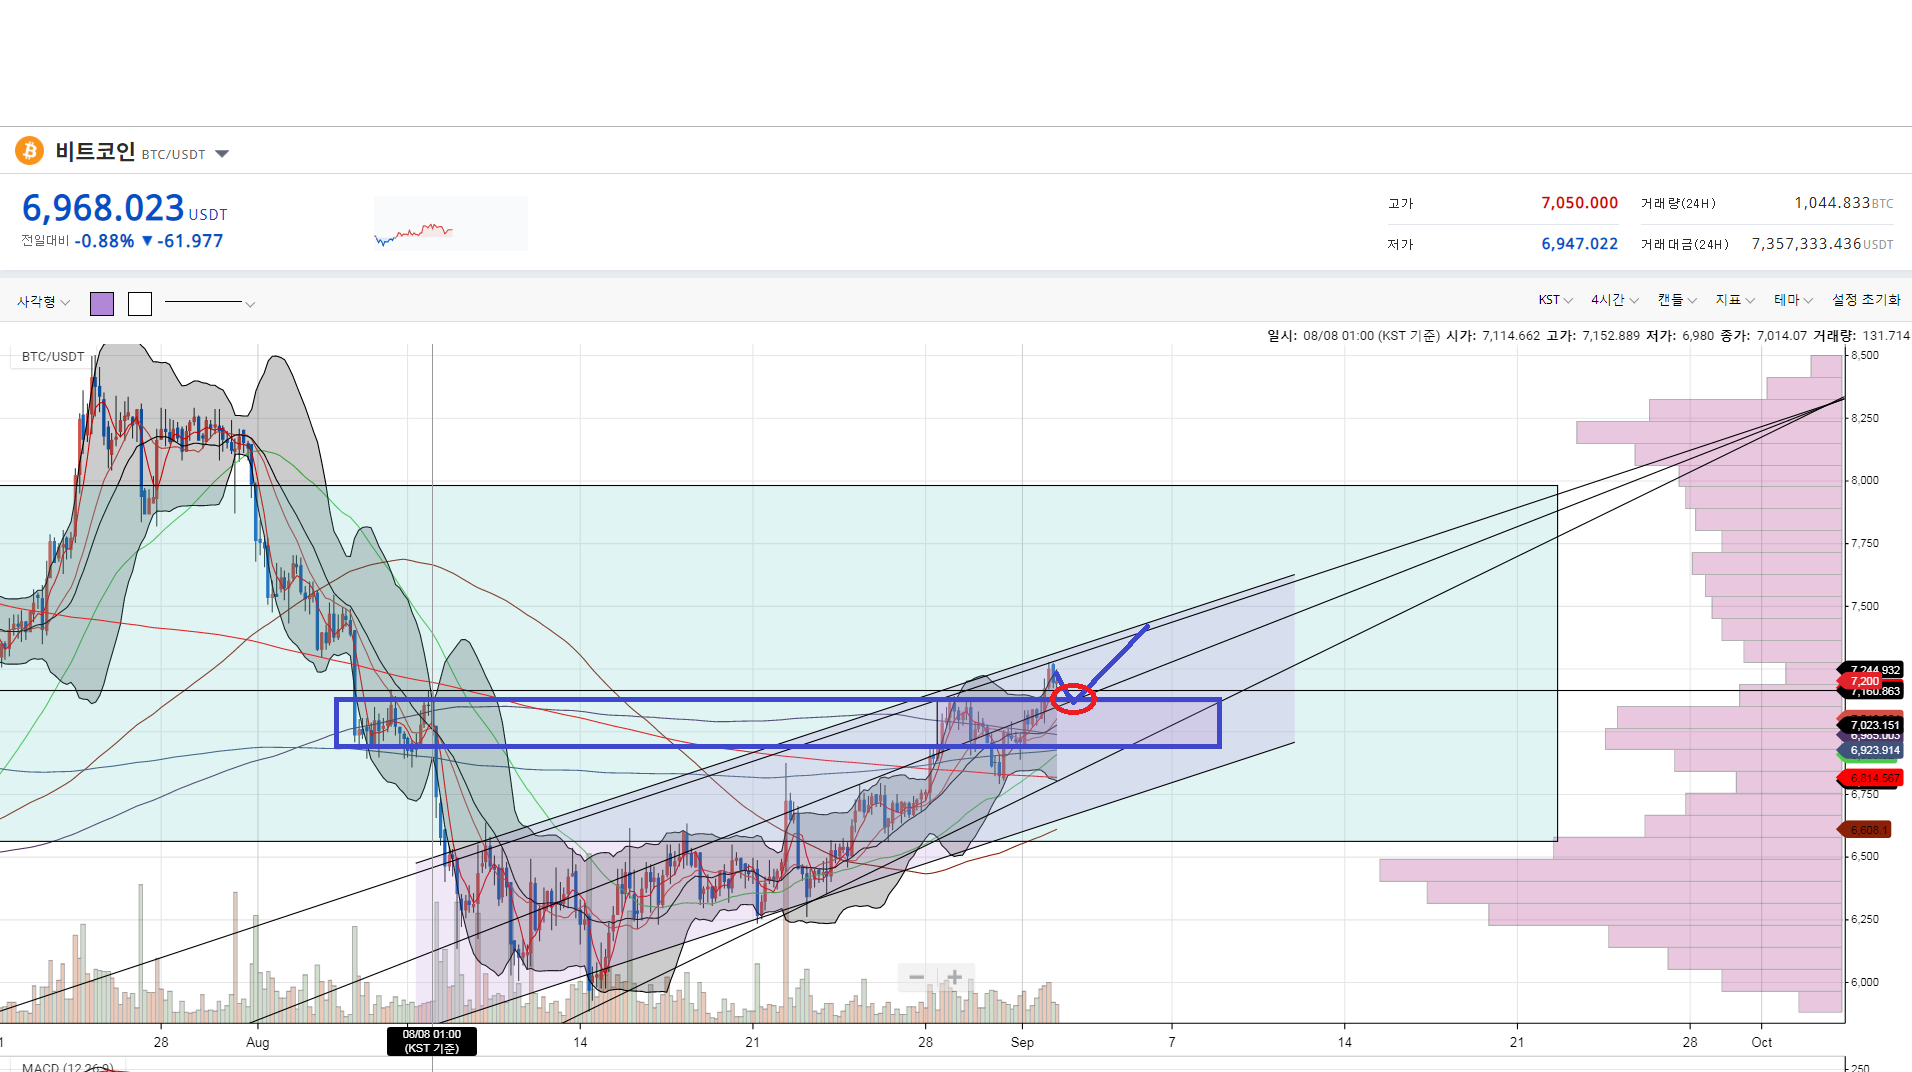Click the Oct label on time axis
The image size is (1912, 1072).
pyautogui.click(x=1761, y=1042)
